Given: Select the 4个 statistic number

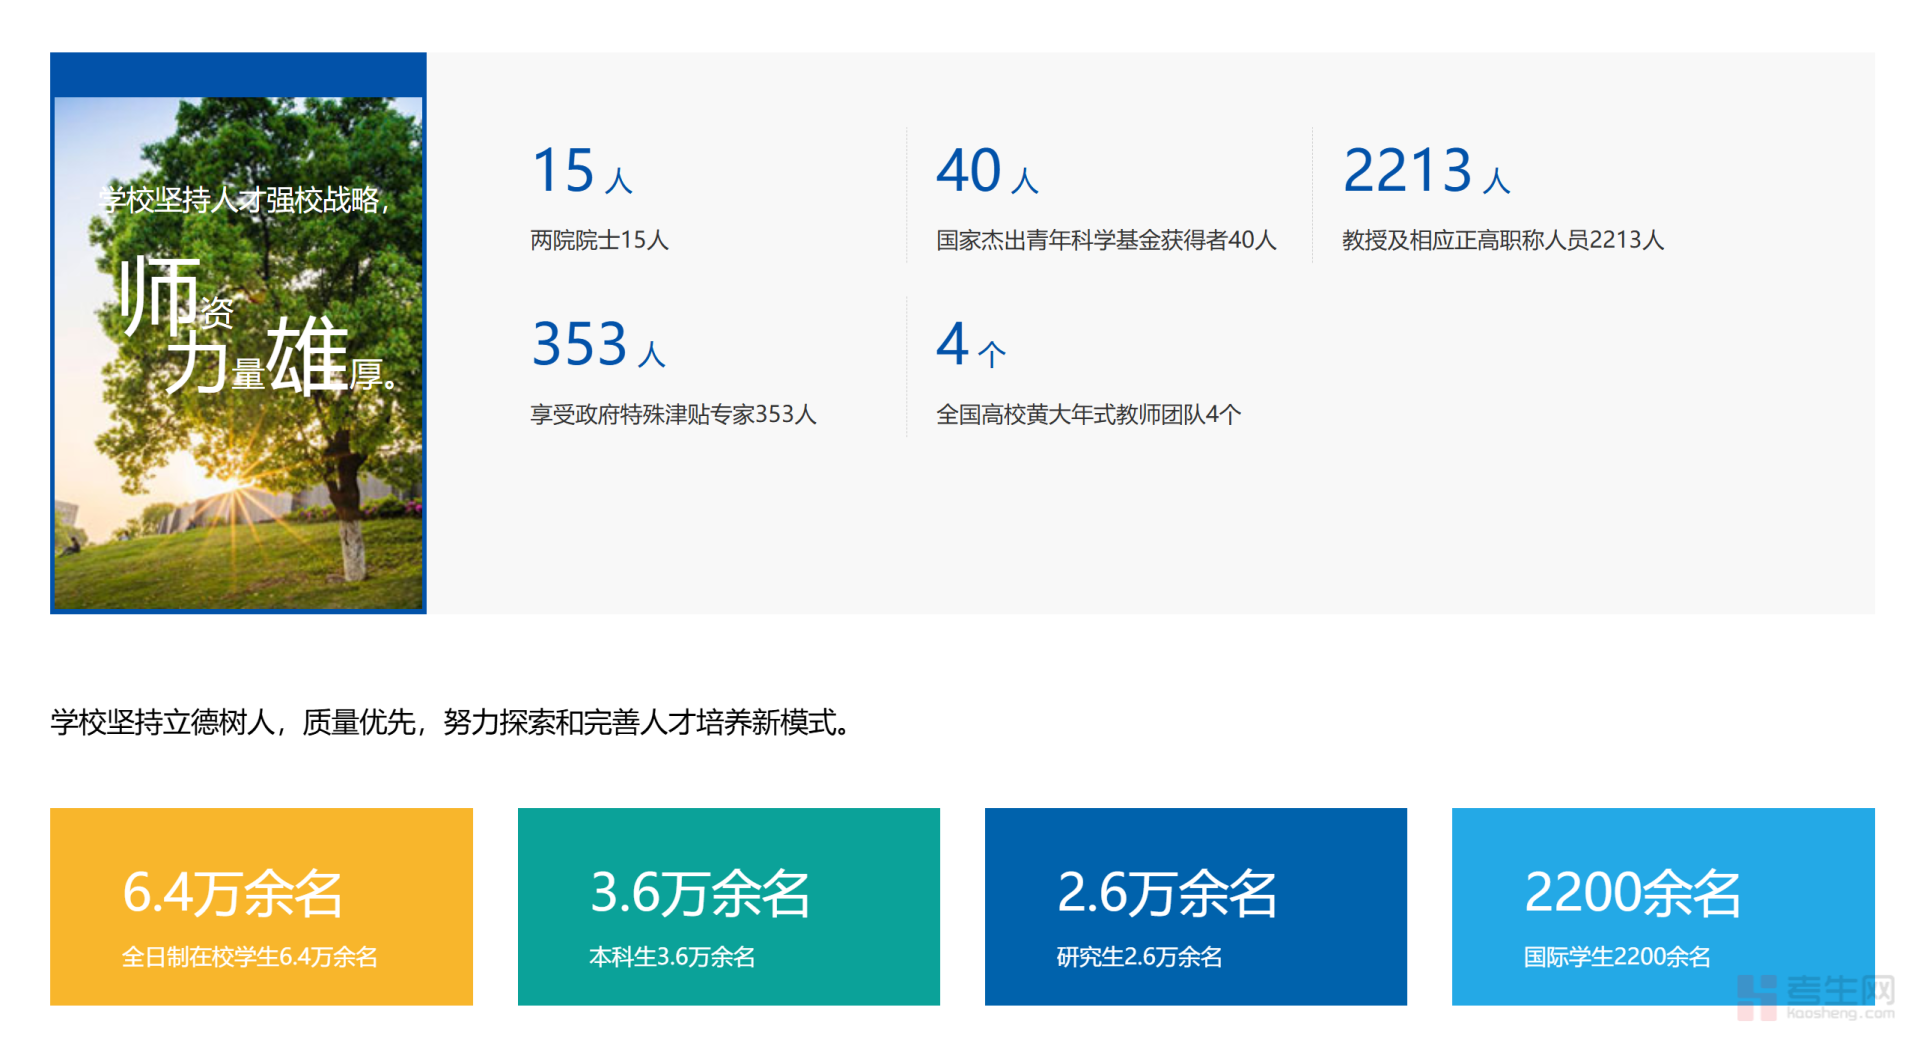Looking at the screenshot, I should (970, 345).
